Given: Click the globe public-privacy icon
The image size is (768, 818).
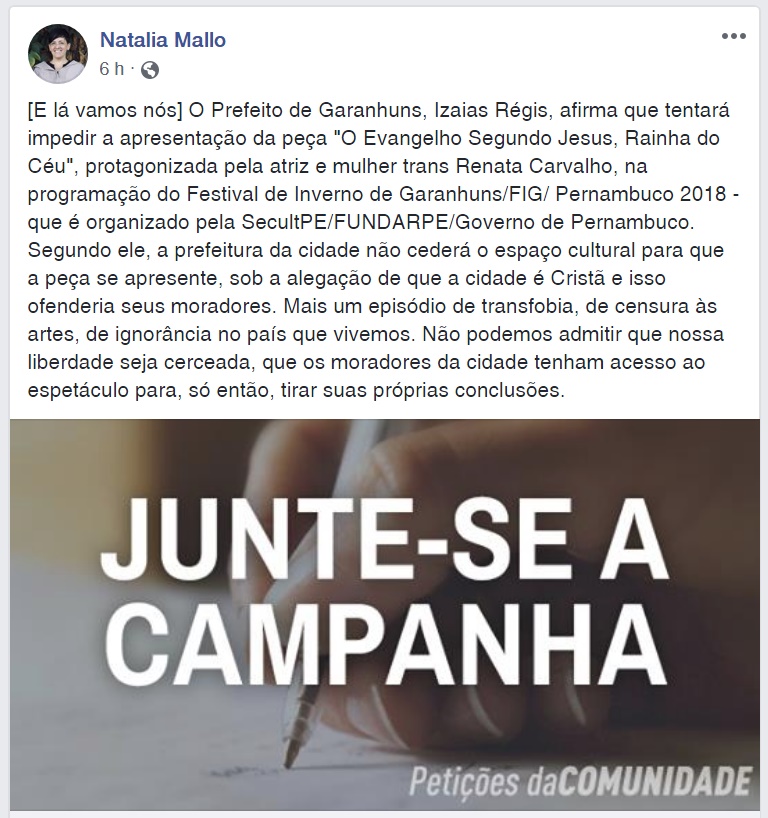Looking at the screenshot, I should pos(150,69).
